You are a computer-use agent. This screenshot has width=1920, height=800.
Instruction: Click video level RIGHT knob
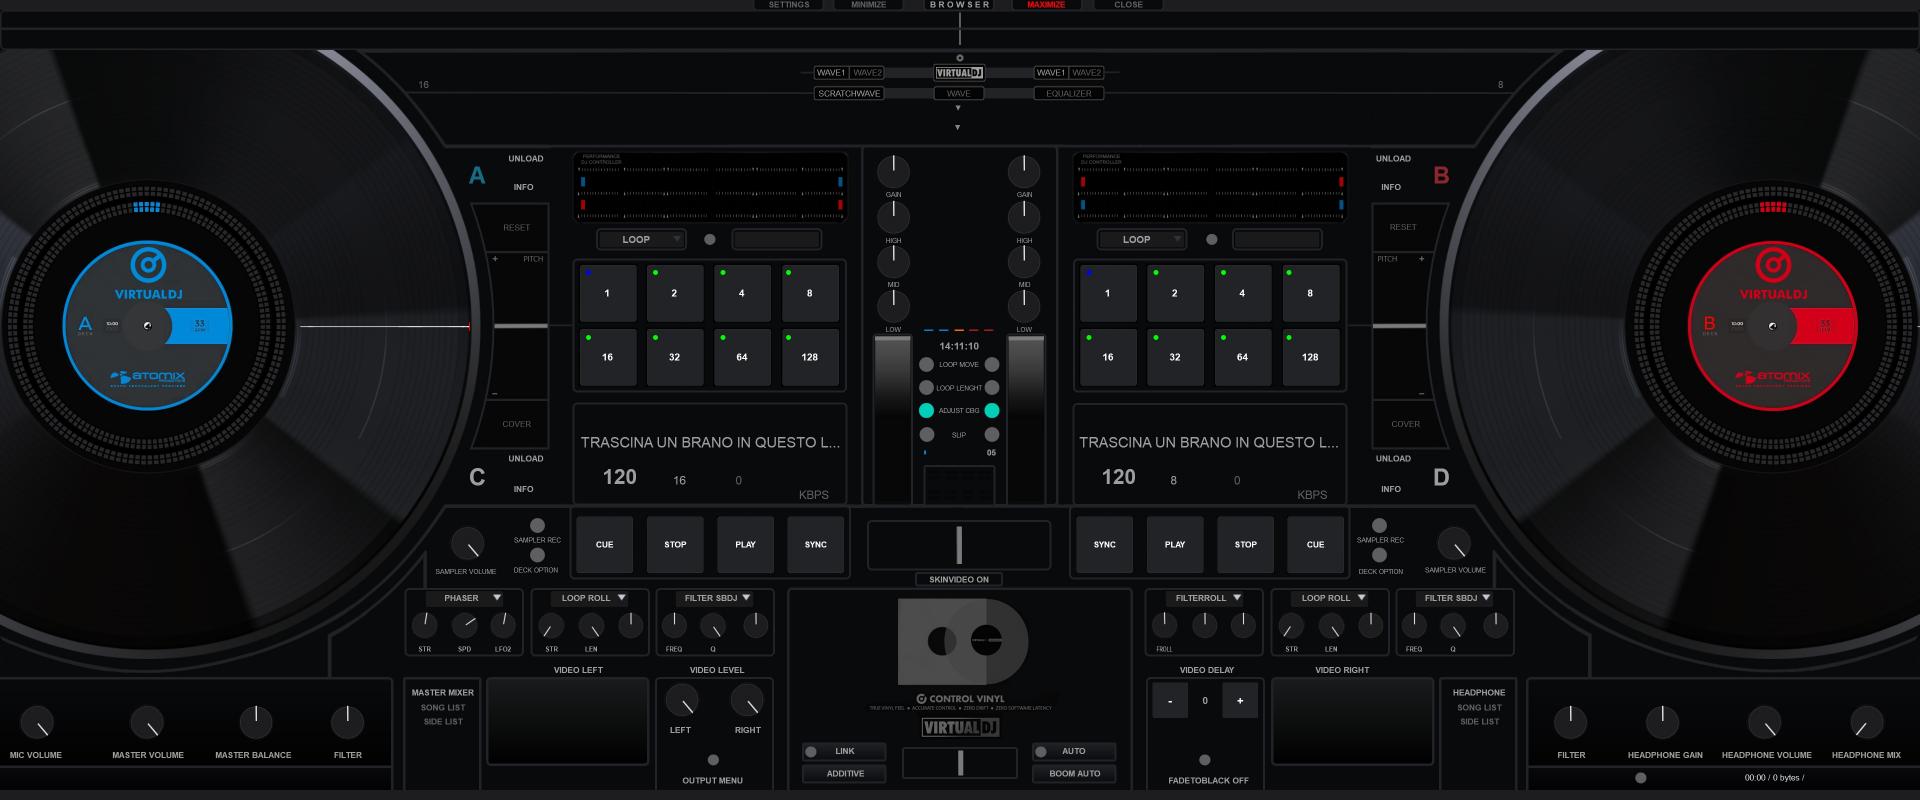pos(747,701)
